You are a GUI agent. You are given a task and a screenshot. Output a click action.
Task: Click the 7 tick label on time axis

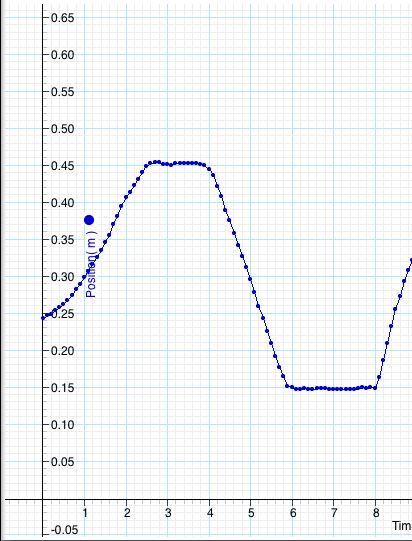[x=334, y=513]
